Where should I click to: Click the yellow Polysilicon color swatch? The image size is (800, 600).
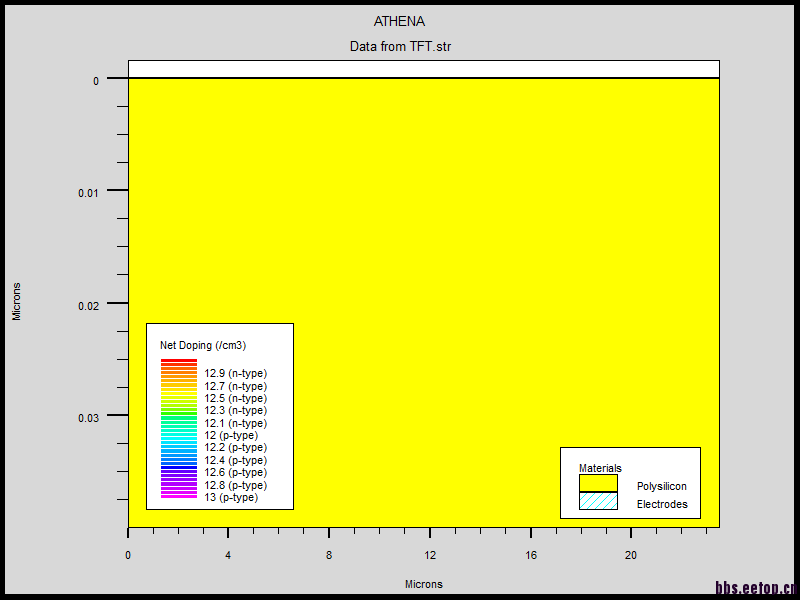click(598, 483)
